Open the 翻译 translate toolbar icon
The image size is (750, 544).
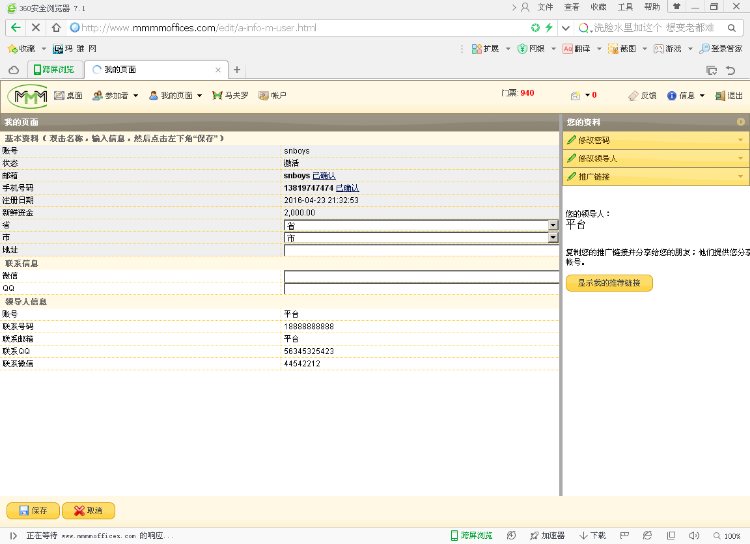[576, 48]
